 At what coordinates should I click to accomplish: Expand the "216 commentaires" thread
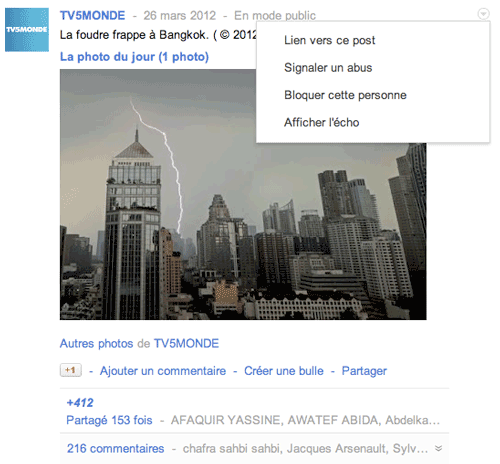coord(115,449)
